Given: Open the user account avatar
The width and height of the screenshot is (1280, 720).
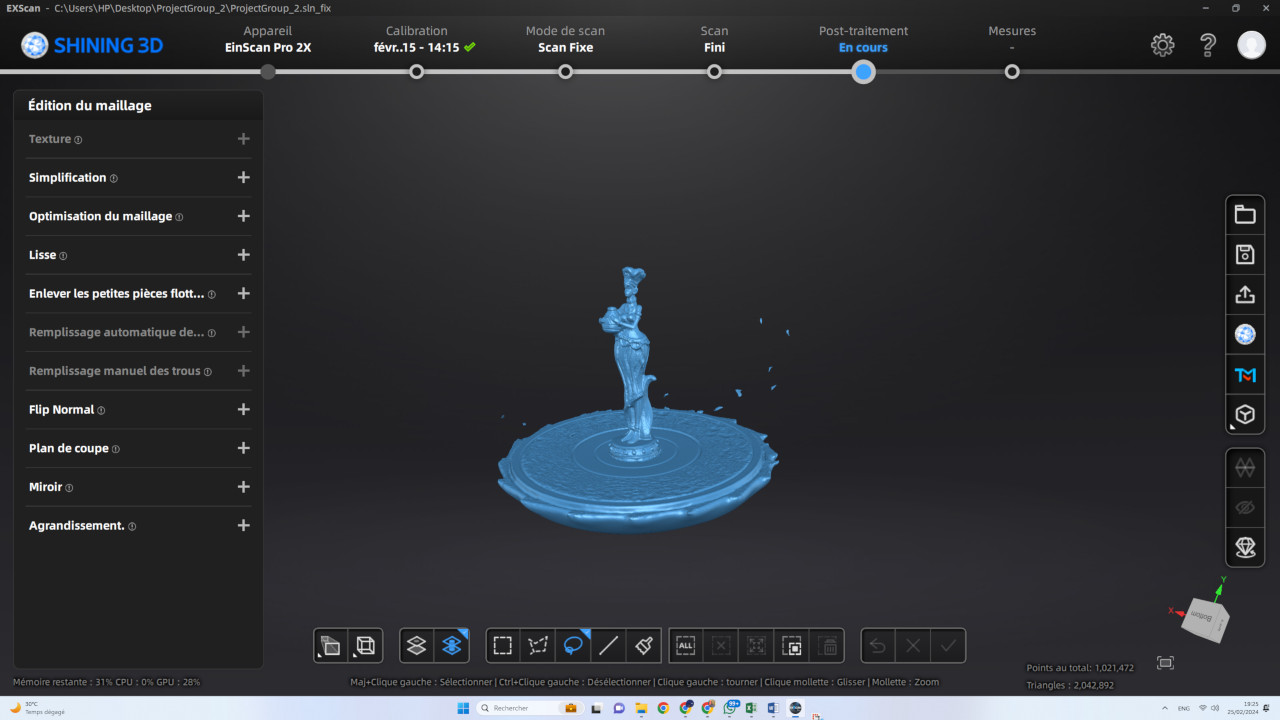Looking at the screenshot, I should (x=1251, y=45).
